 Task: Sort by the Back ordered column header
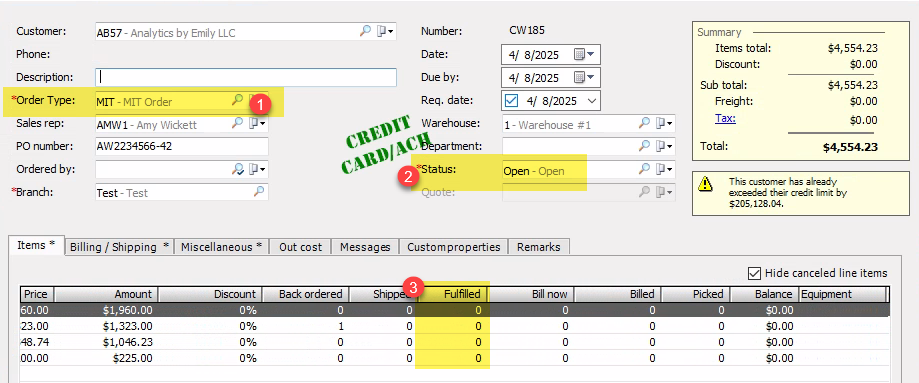pyautogui.click(x=306, y=294)
